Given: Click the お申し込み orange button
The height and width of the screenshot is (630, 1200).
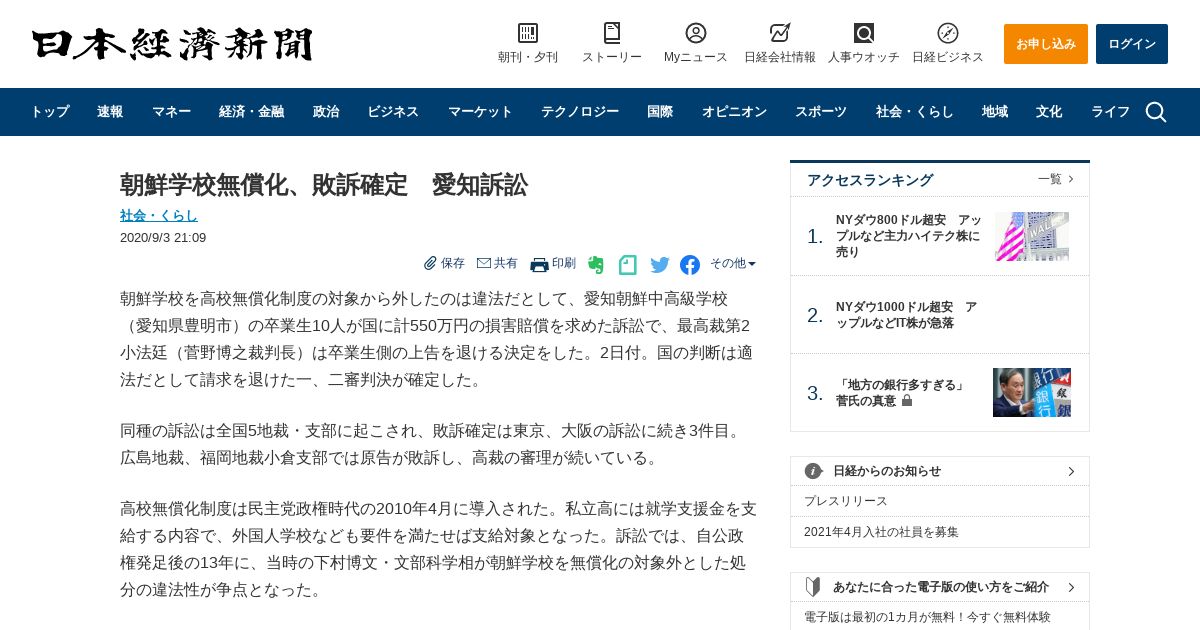Looking at the screenshot, I should click(1046, 44).
